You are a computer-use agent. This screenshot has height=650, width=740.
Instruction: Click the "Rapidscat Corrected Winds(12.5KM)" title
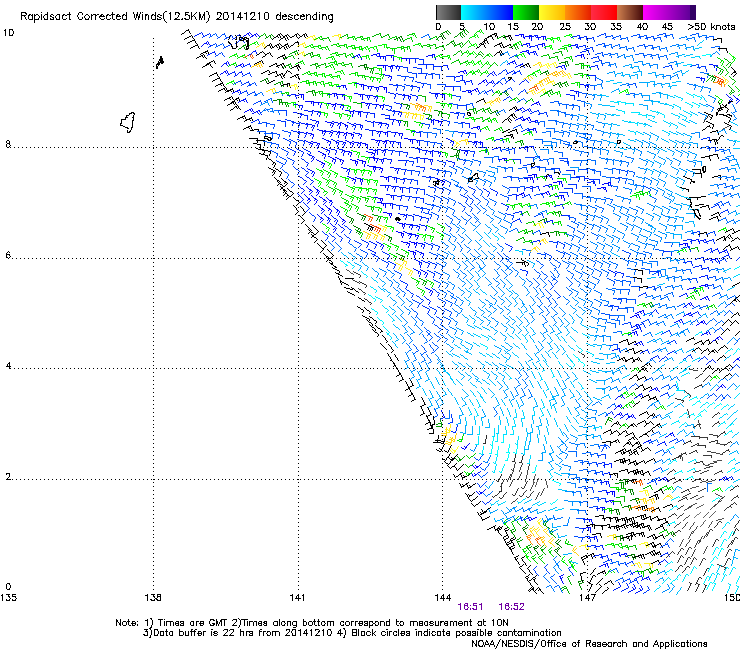[x=115, y=17]
